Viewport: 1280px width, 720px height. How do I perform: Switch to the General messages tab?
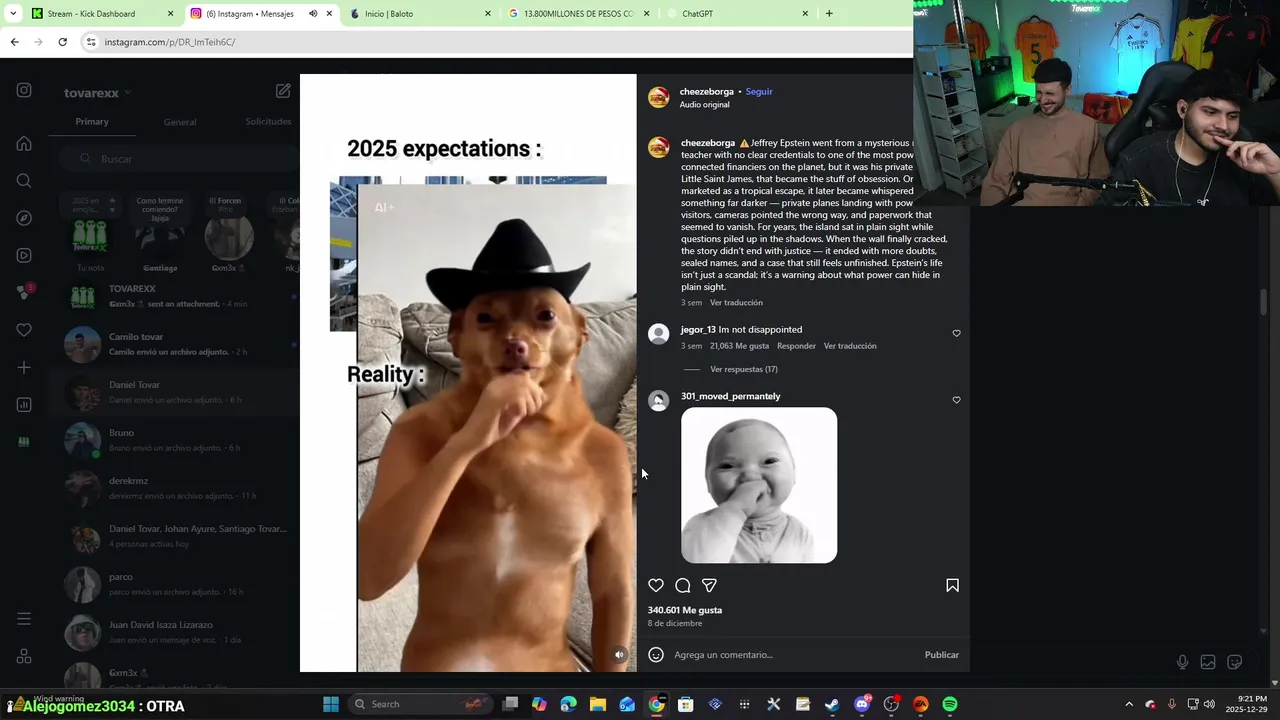click(x=180, y=122)
